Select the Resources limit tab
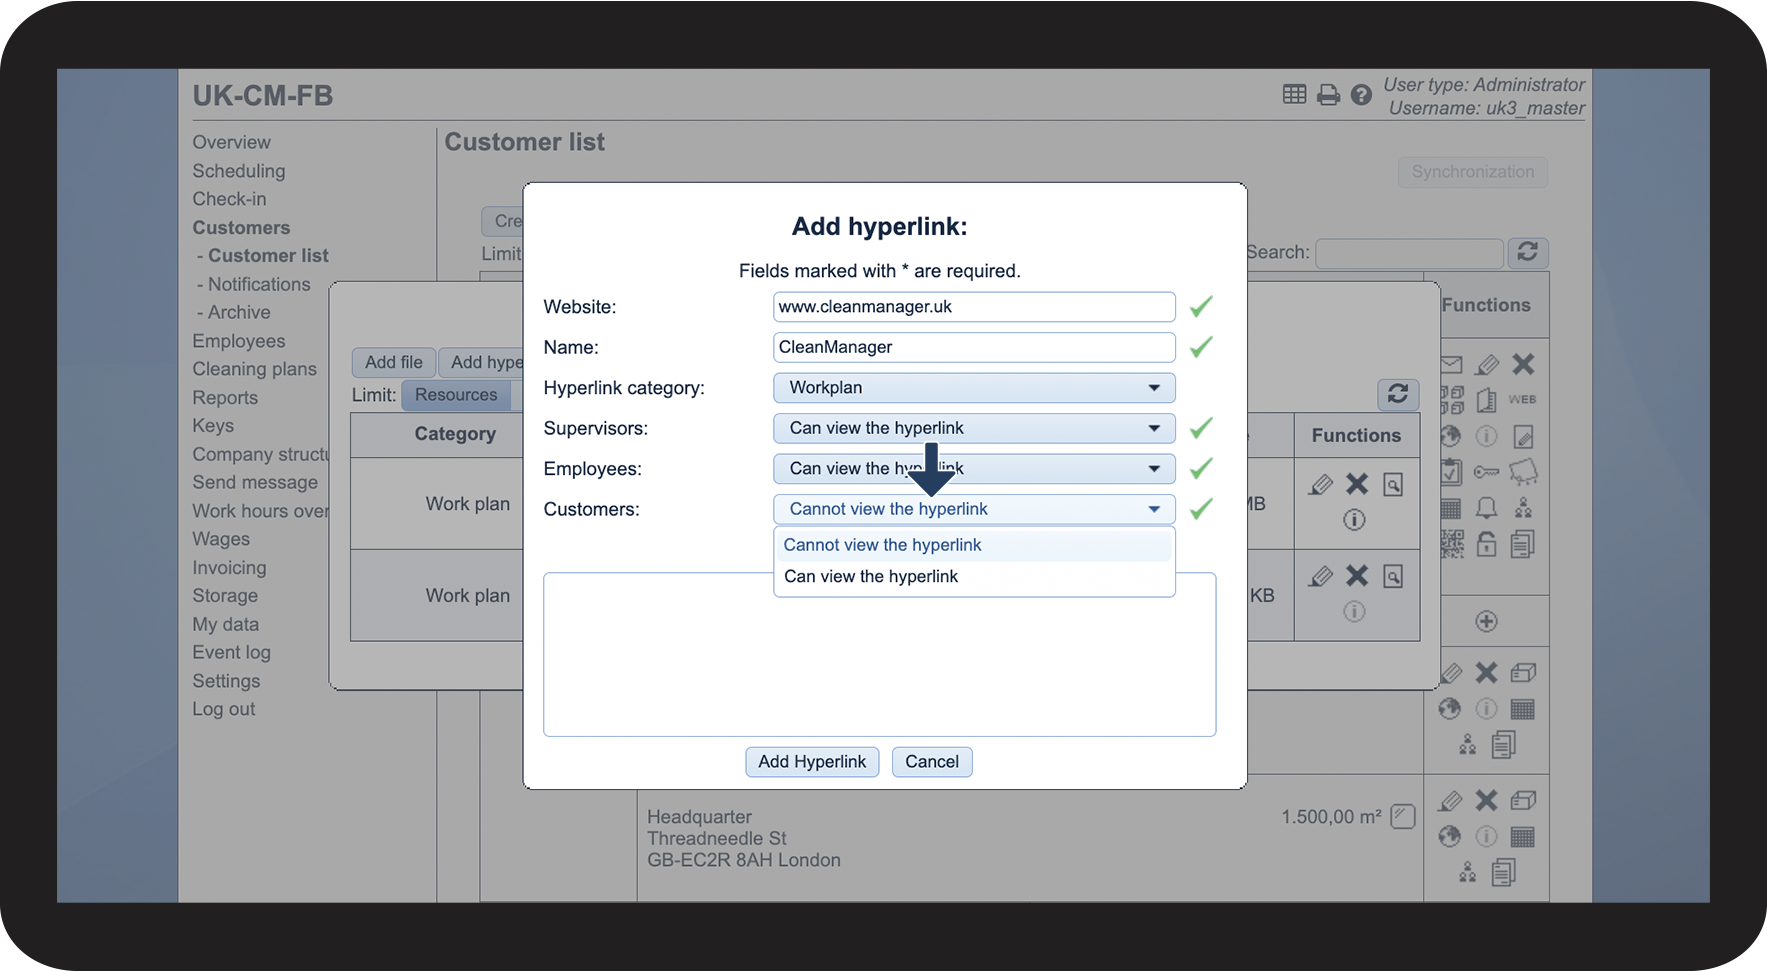Image resolution: width=1767 pixels, height=971 pixels. 456,395
